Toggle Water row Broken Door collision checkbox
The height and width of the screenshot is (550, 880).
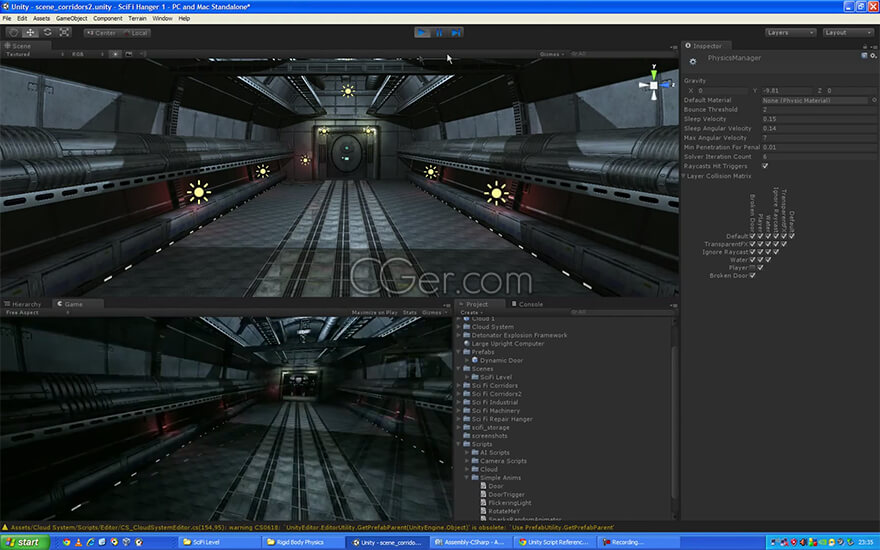pos(753,260)
